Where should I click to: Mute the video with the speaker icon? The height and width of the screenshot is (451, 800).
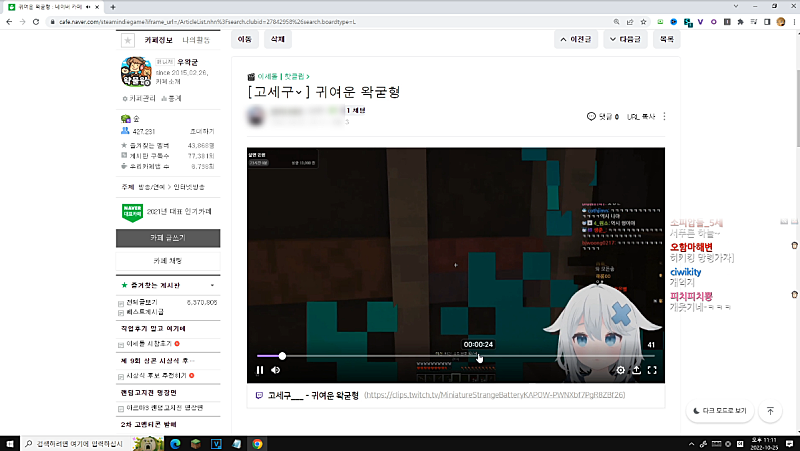tap(276, 370)
